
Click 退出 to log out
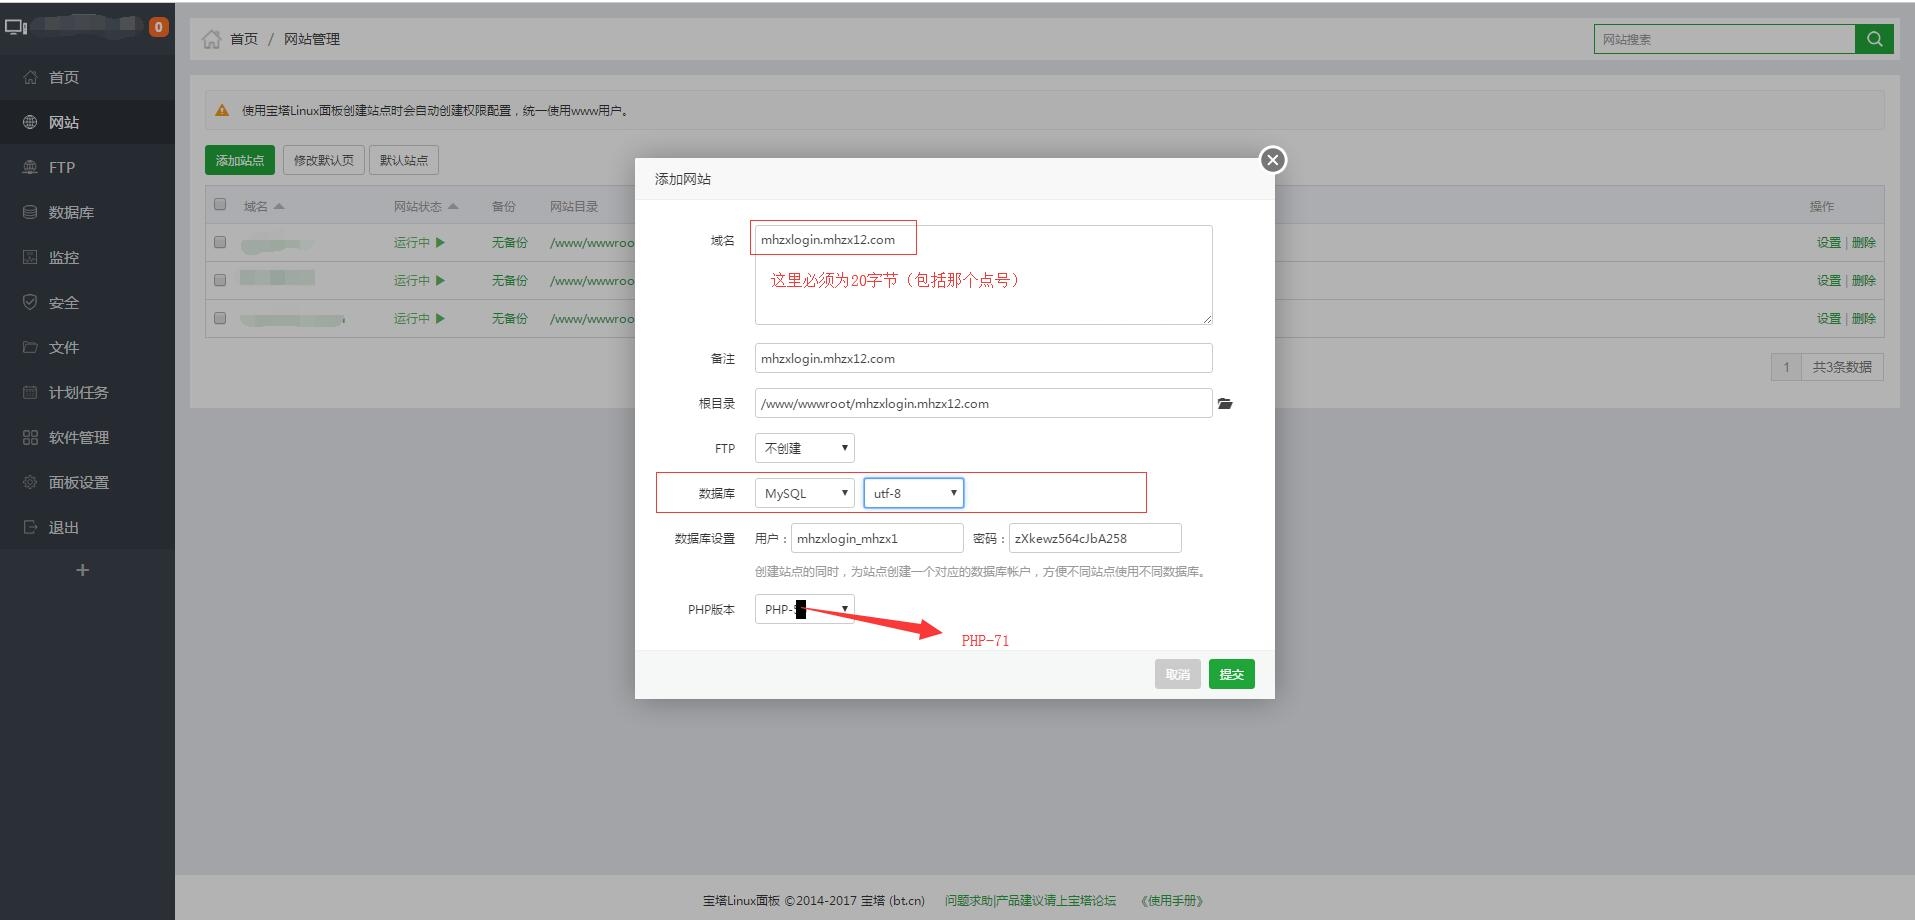(x=87, y=527)
